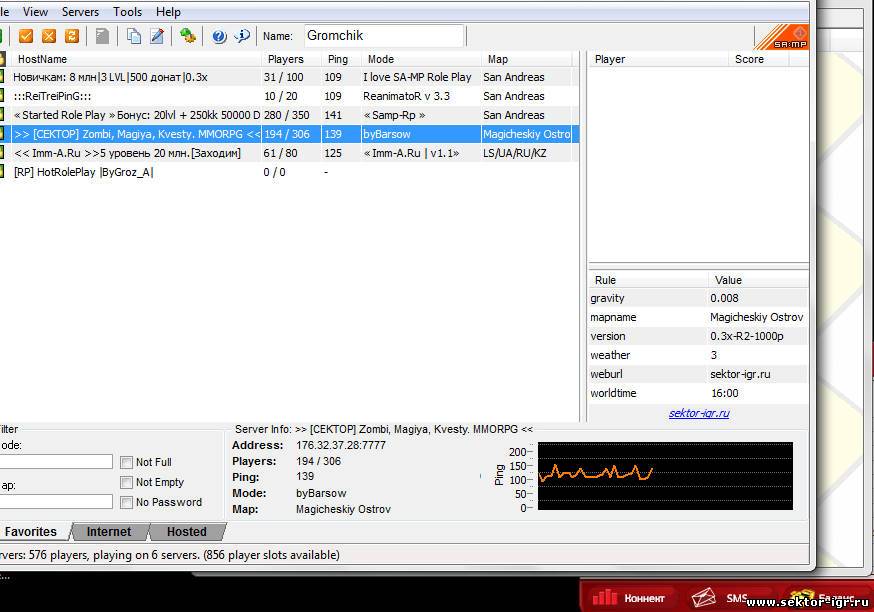
Task: Select the '[RP] HotRolePlay |ByGroz_A|' server row
Action: pos(289,172)
